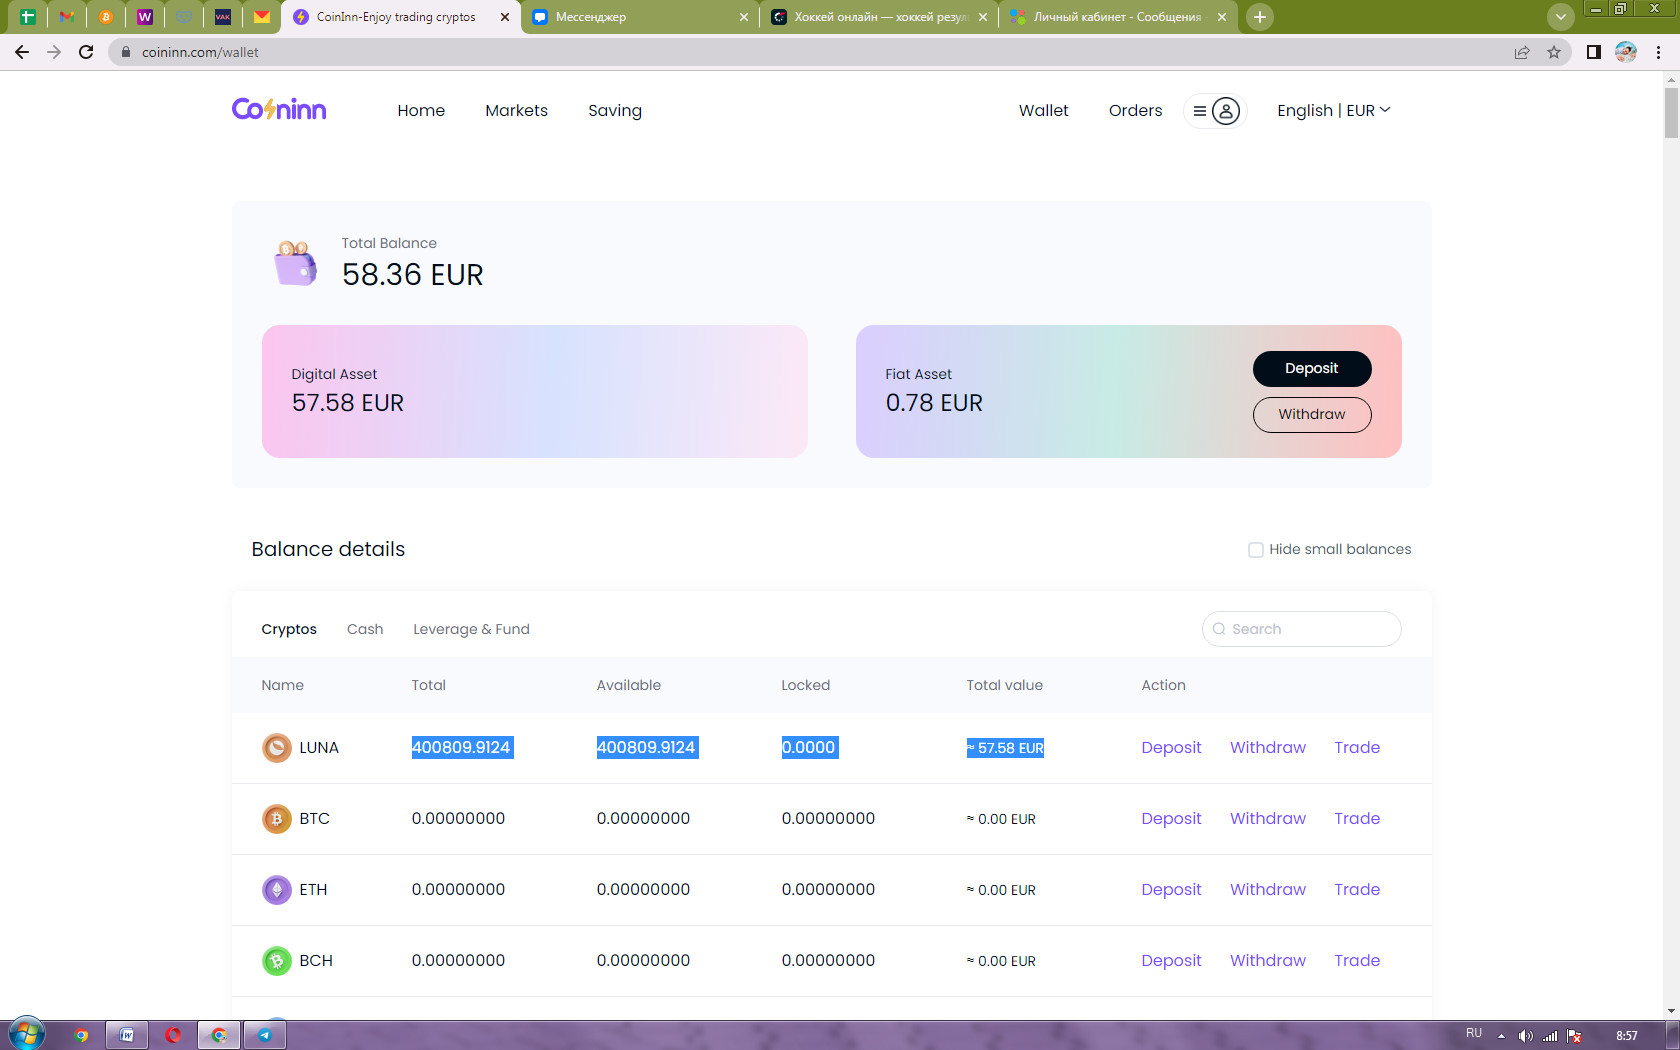Viewport: 1680px width, 1050px height.
Task: Open the Wallet page from navigation
Action: click(1044, 111)
